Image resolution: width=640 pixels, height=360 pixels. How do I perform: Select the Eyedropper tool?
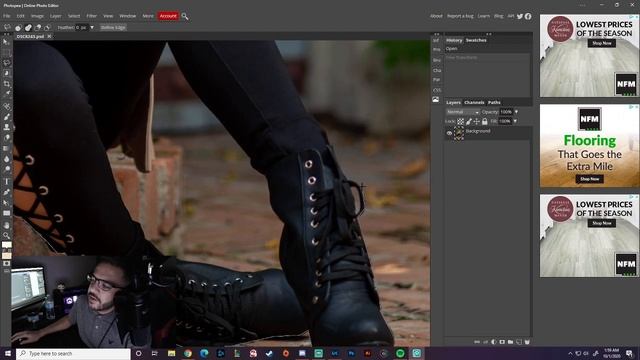[6, 93]
